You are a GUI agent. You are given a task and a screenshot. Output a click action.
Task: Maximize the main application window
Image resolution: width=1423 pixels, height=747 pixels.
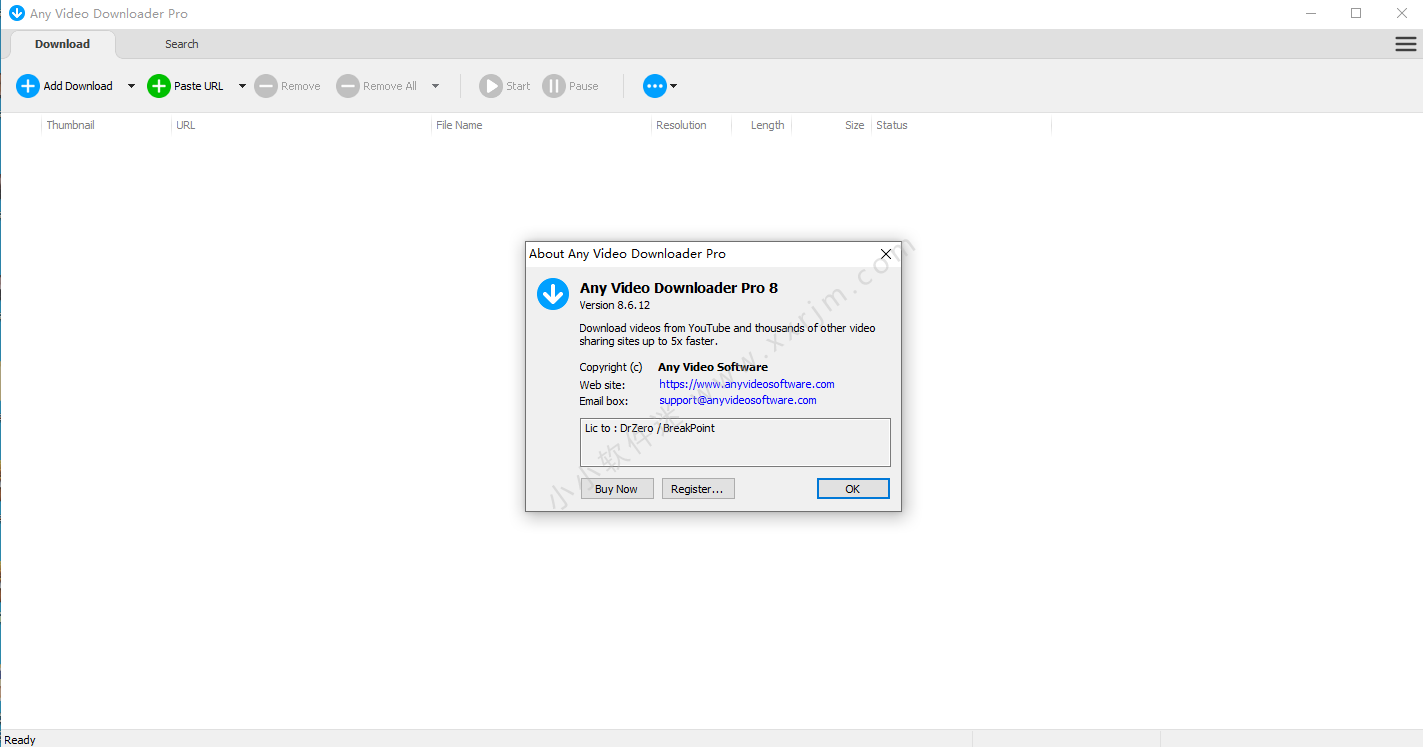pos(1356,14)
